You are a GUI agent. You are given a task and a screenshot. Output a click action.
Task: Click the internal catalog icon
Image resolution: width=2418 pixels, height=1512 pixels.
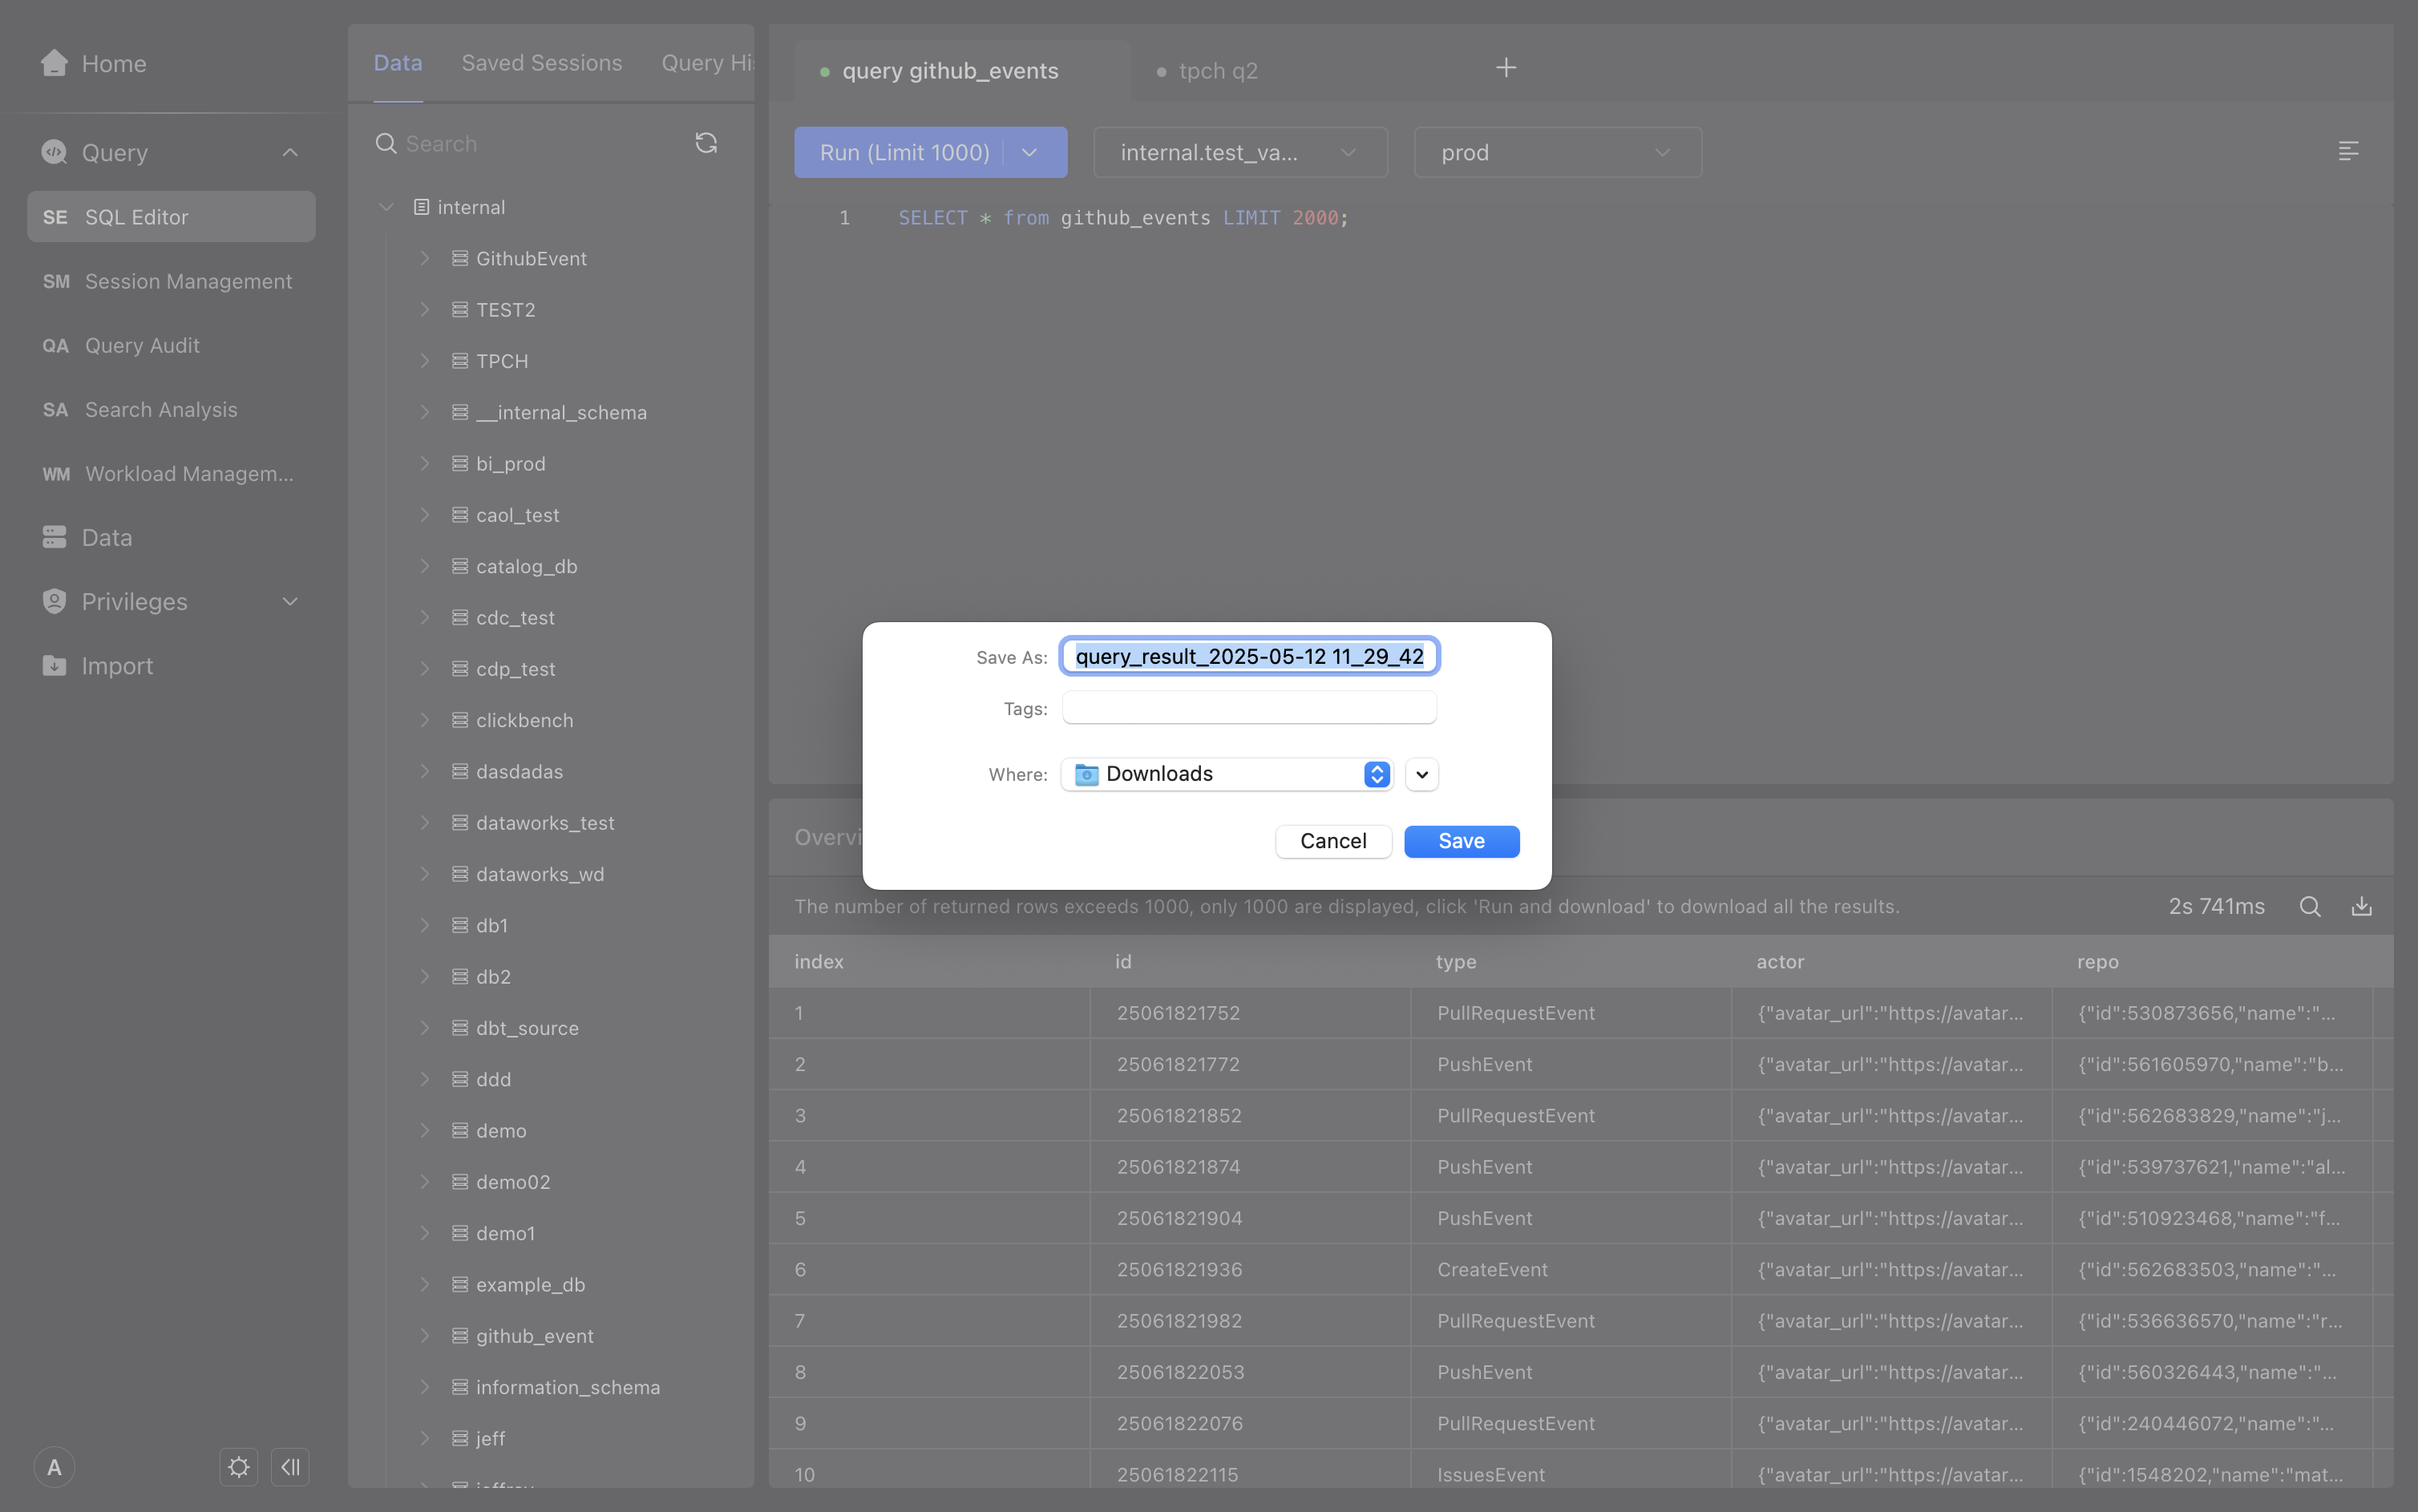point(421,207)
